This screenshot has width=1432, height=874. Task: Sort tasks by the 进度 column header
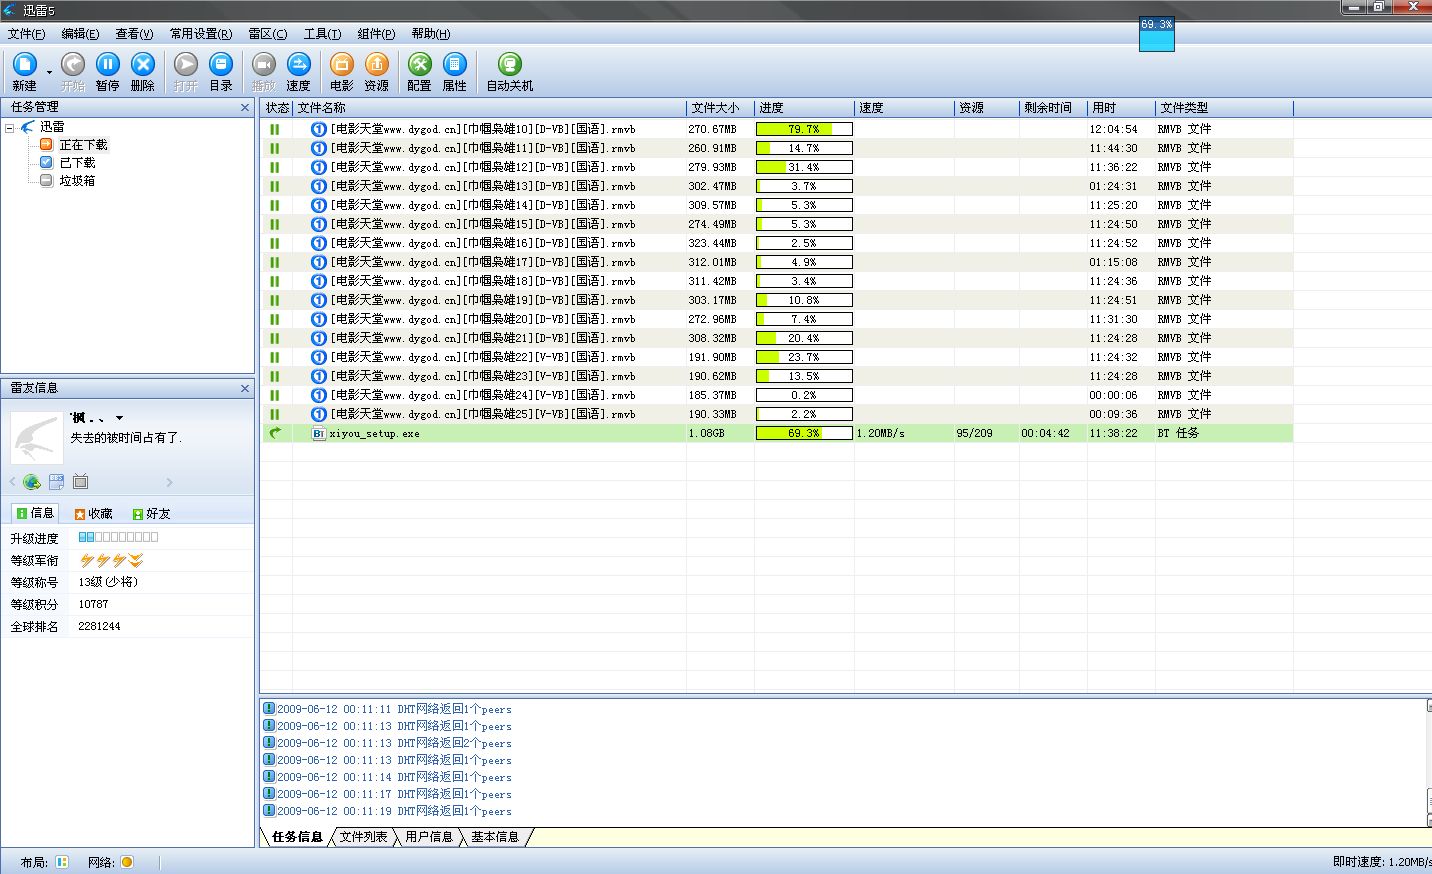pos(804,108)
